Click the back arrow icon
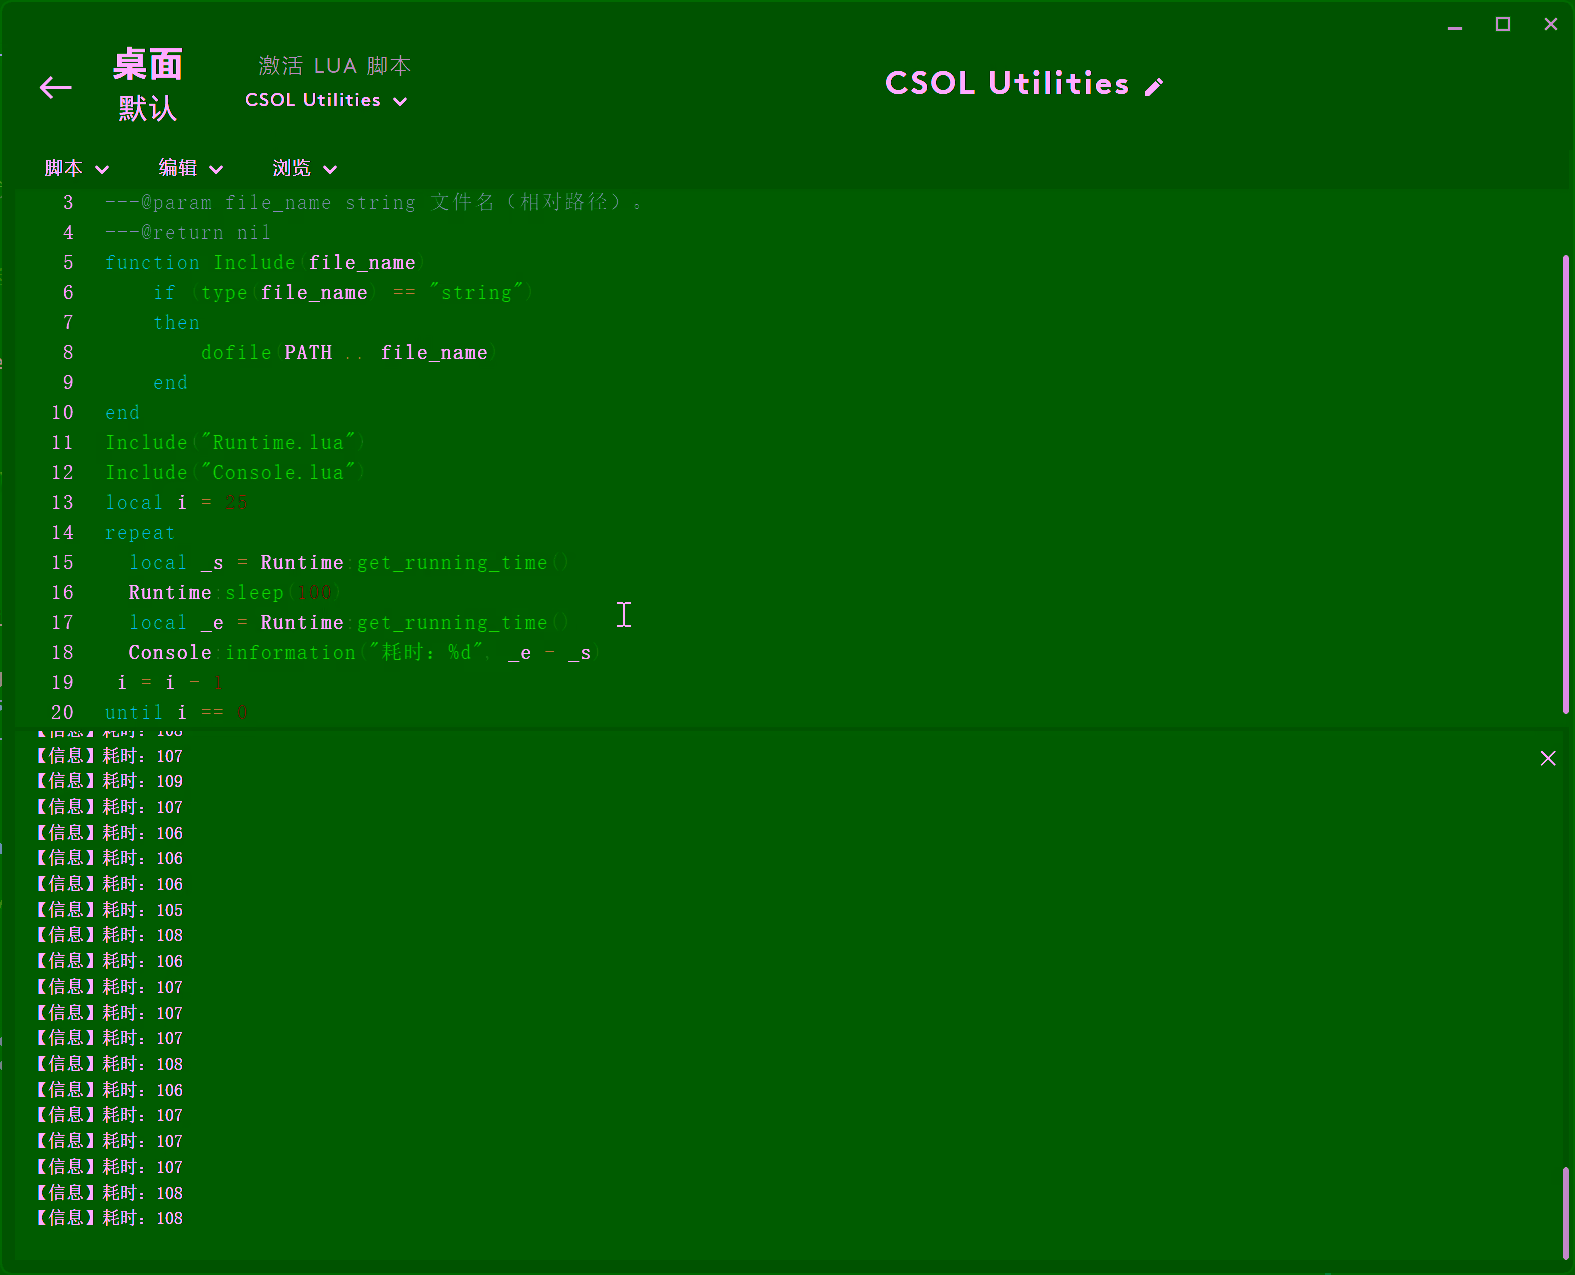The image size is (1575, 1275). click(56, 88)
